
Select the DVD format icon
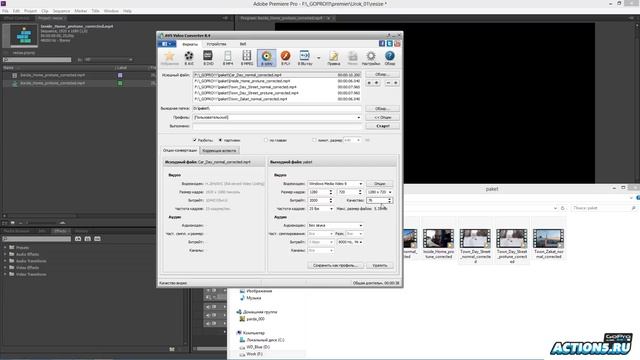[x=208, y=58]
